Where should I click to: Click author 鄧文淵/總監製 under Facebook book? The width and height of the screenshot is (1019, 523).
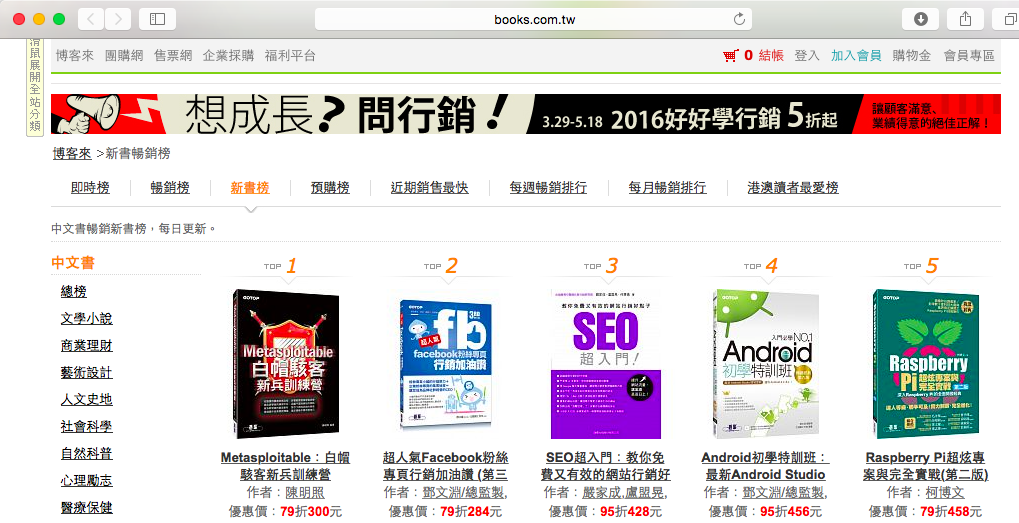pos(465,493)
